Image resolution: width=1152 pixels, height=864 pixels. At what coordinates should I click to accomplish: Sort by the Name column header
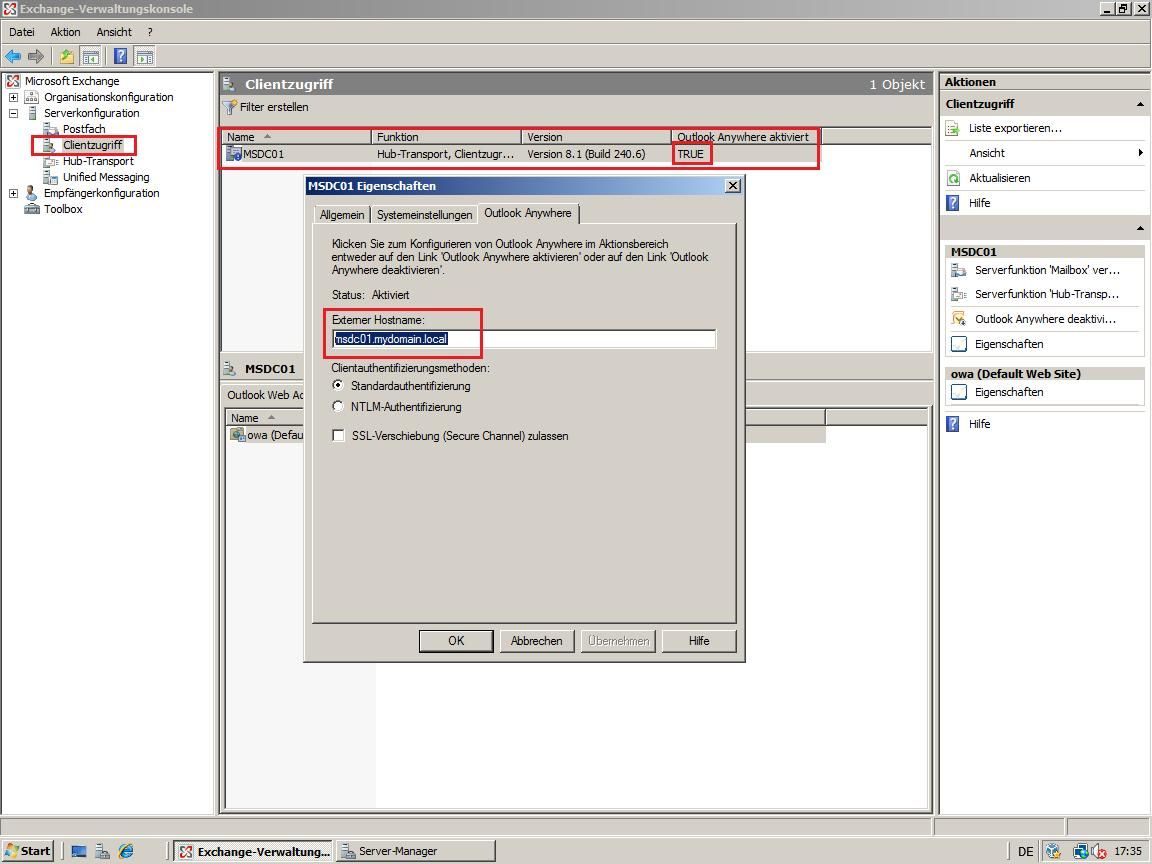point(297,137)
